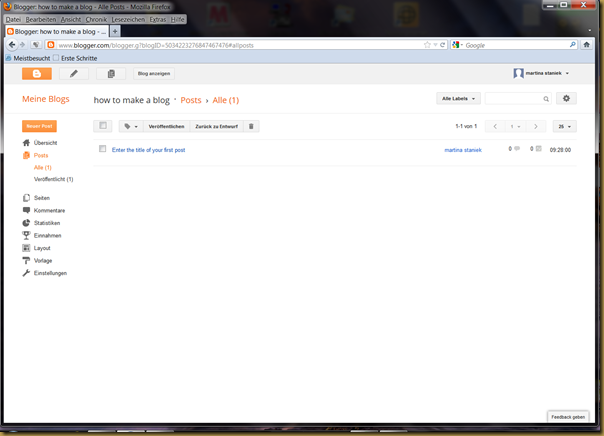
Task: Open Seiten in the sidebar
Action: [x=42, y=198]
